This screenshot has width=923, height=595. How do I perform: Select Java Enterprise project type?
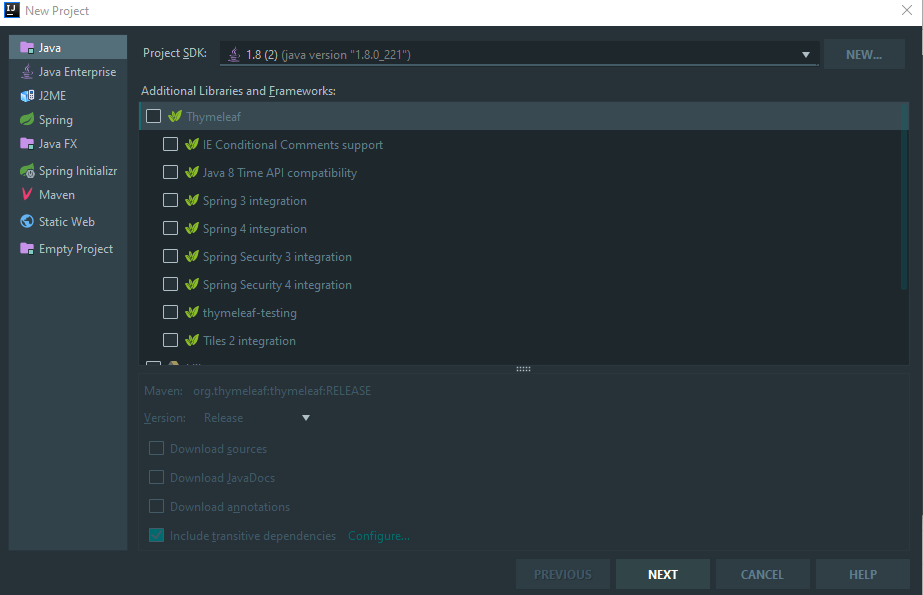coord(68,72)
